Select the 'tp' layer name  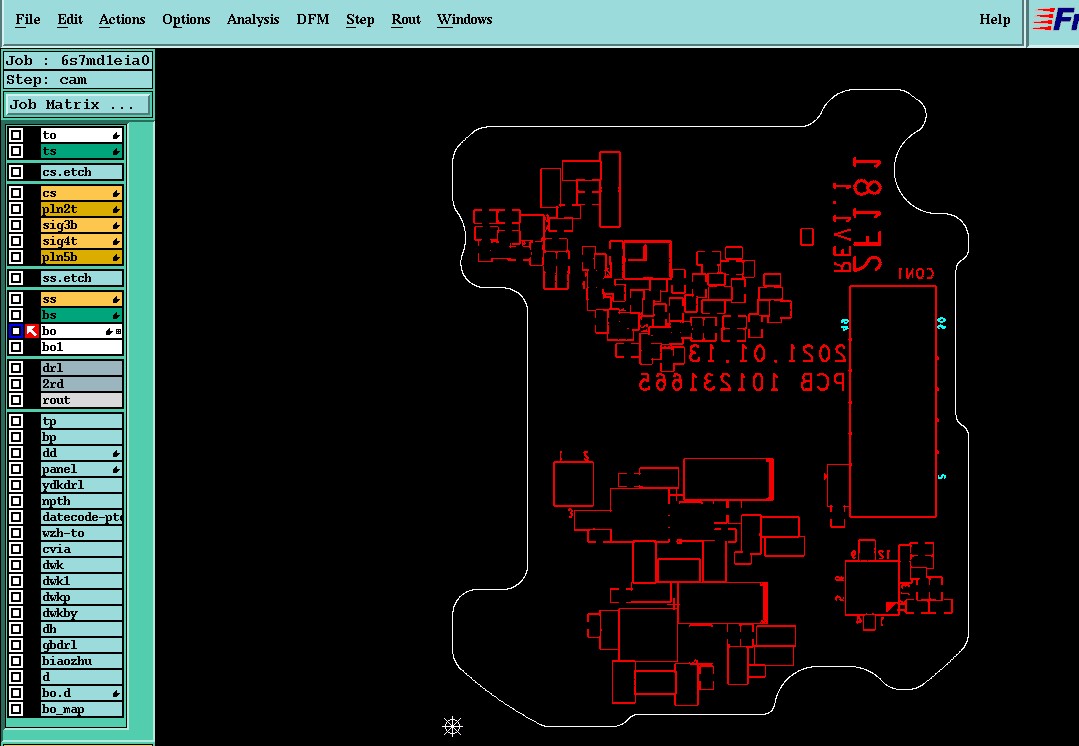(x=81, y=421)
